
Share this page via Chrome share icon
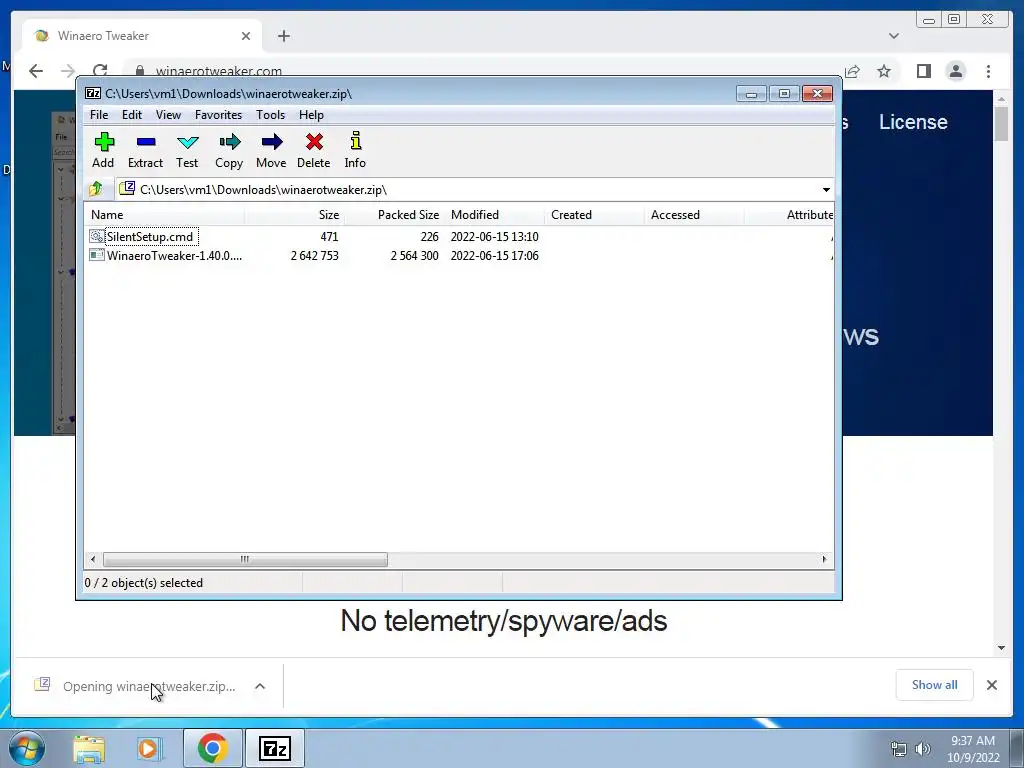[x=852, y=71]
